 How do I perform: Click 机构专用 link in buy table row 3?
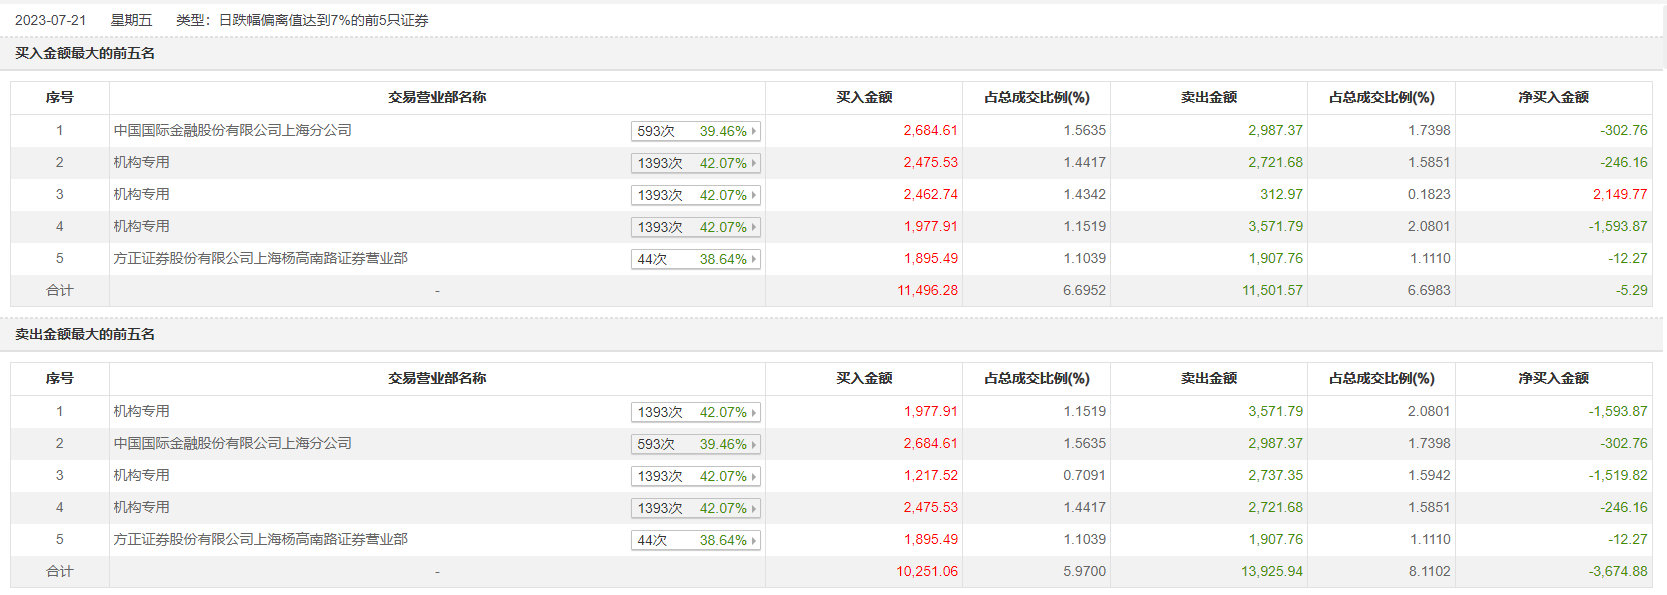(x=141, y=194)
